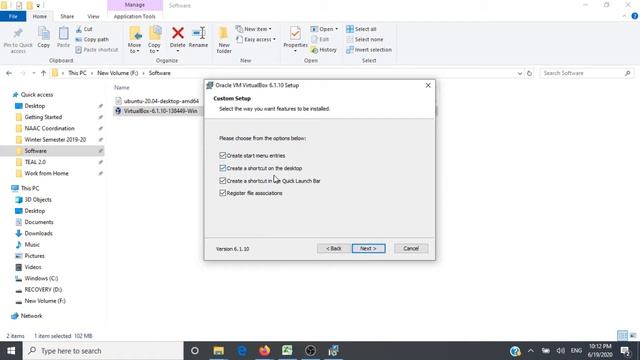Collapse the ribbon with chevron
Viewport: 640px width, 360px height.
pyautogui.click(x=624, y=16)
